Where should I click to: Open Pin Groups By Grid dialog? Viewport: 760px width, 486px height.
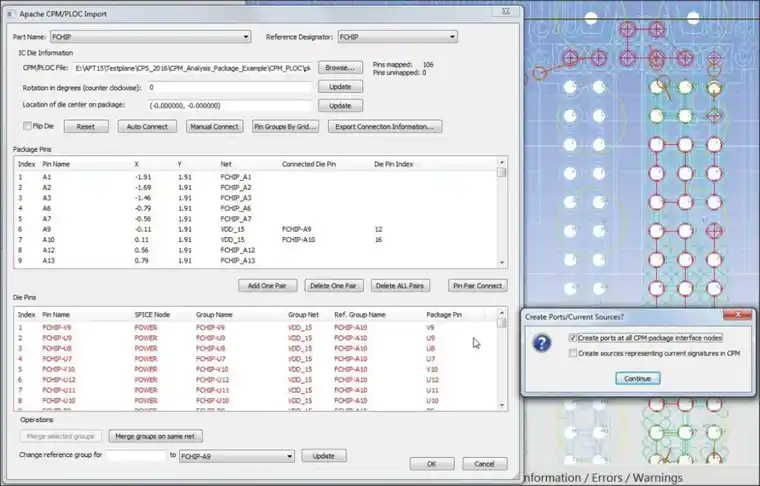[285, 126]
